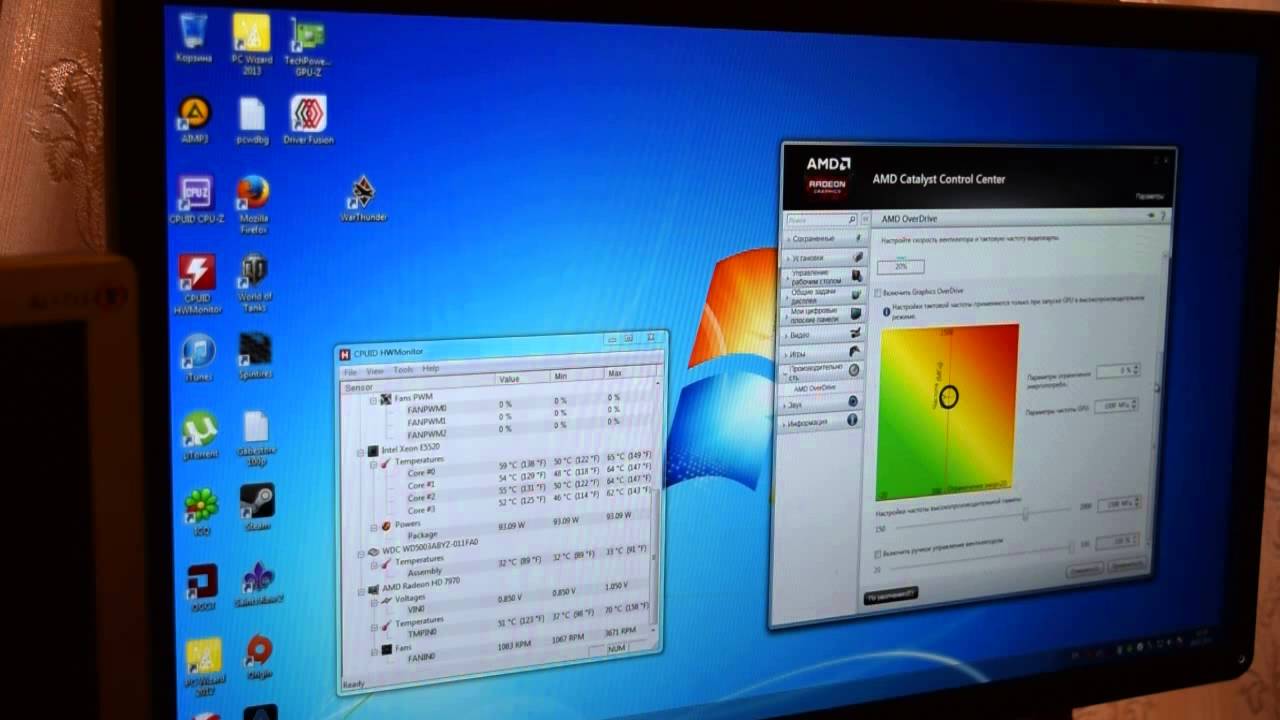1280x720 pixels.
Task: Open the TechPowerUp GPU-Z desktop shortcut
Action: (308, 47)
